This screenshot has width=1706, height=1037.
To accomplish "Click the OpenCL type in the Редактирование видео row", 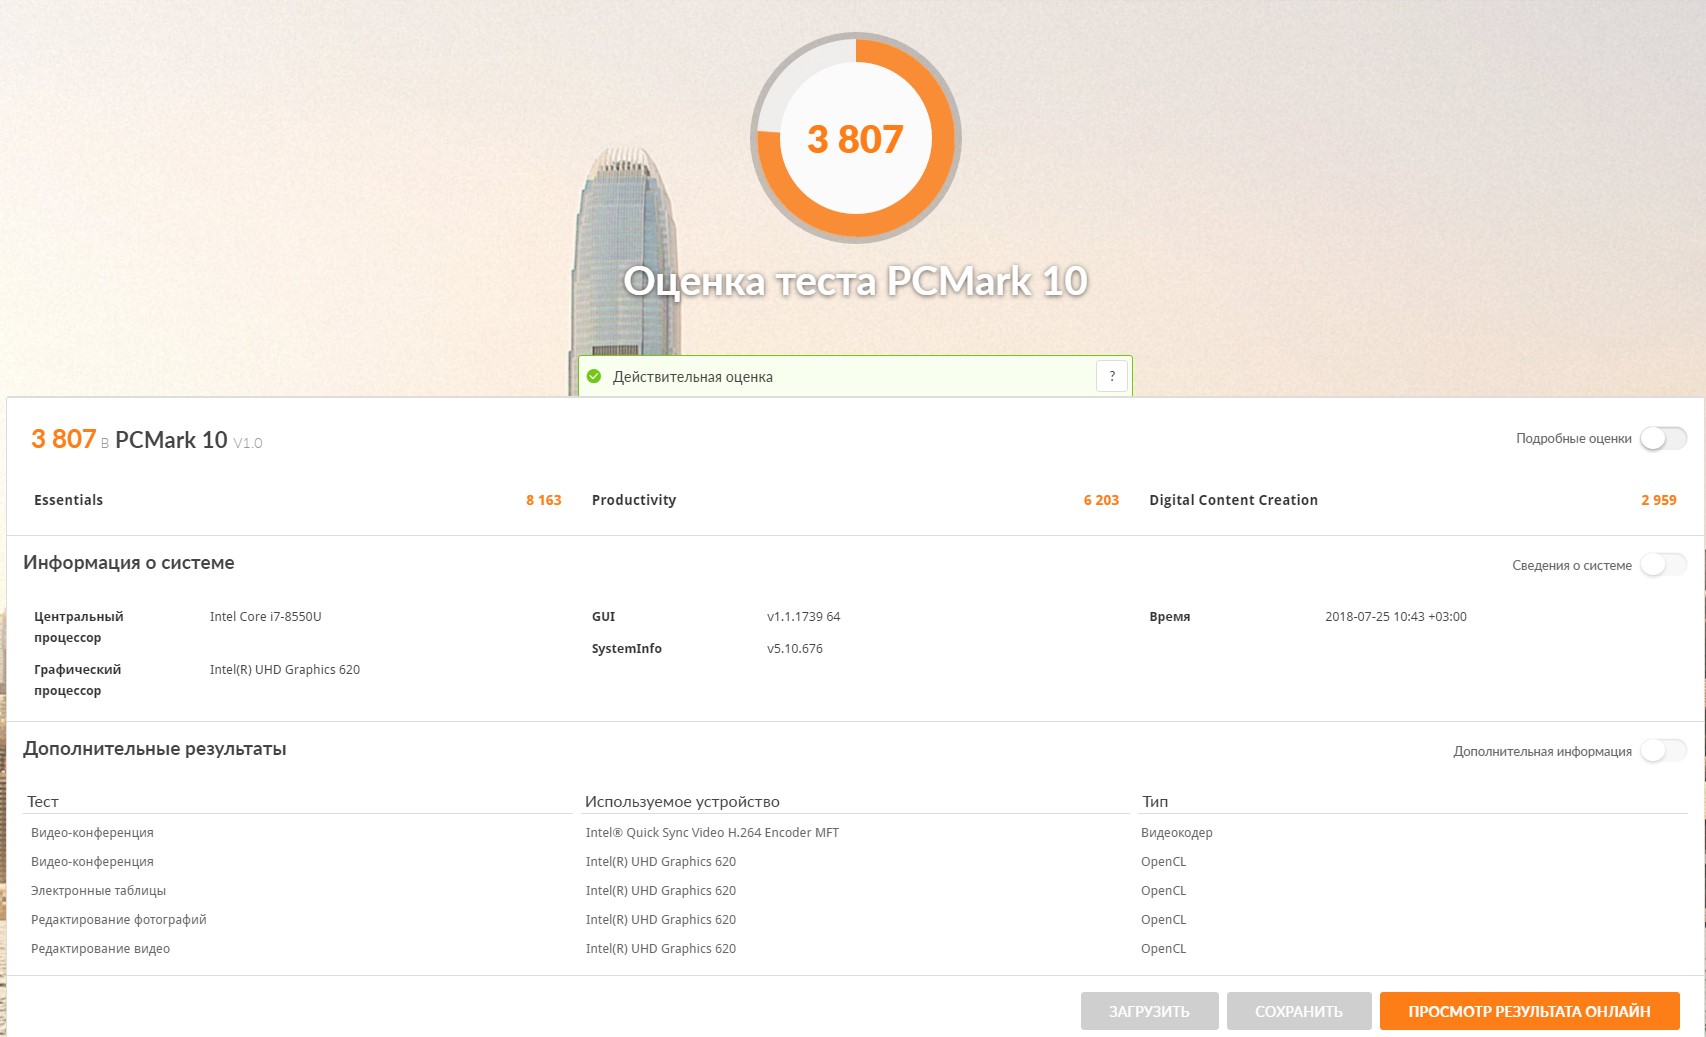I will point(1163,949).
